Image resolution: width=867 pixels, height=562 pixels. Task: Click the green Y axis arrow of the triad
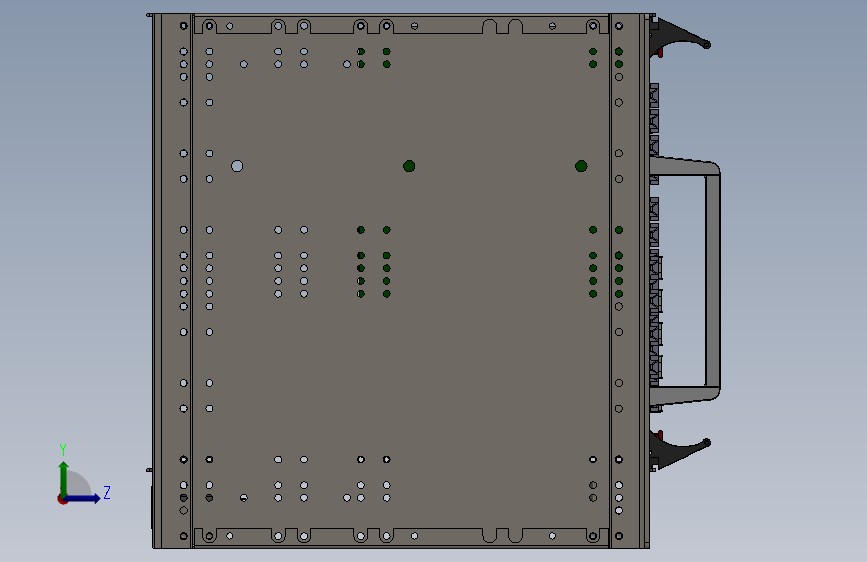pyautogui.click(x=64, y=478)
